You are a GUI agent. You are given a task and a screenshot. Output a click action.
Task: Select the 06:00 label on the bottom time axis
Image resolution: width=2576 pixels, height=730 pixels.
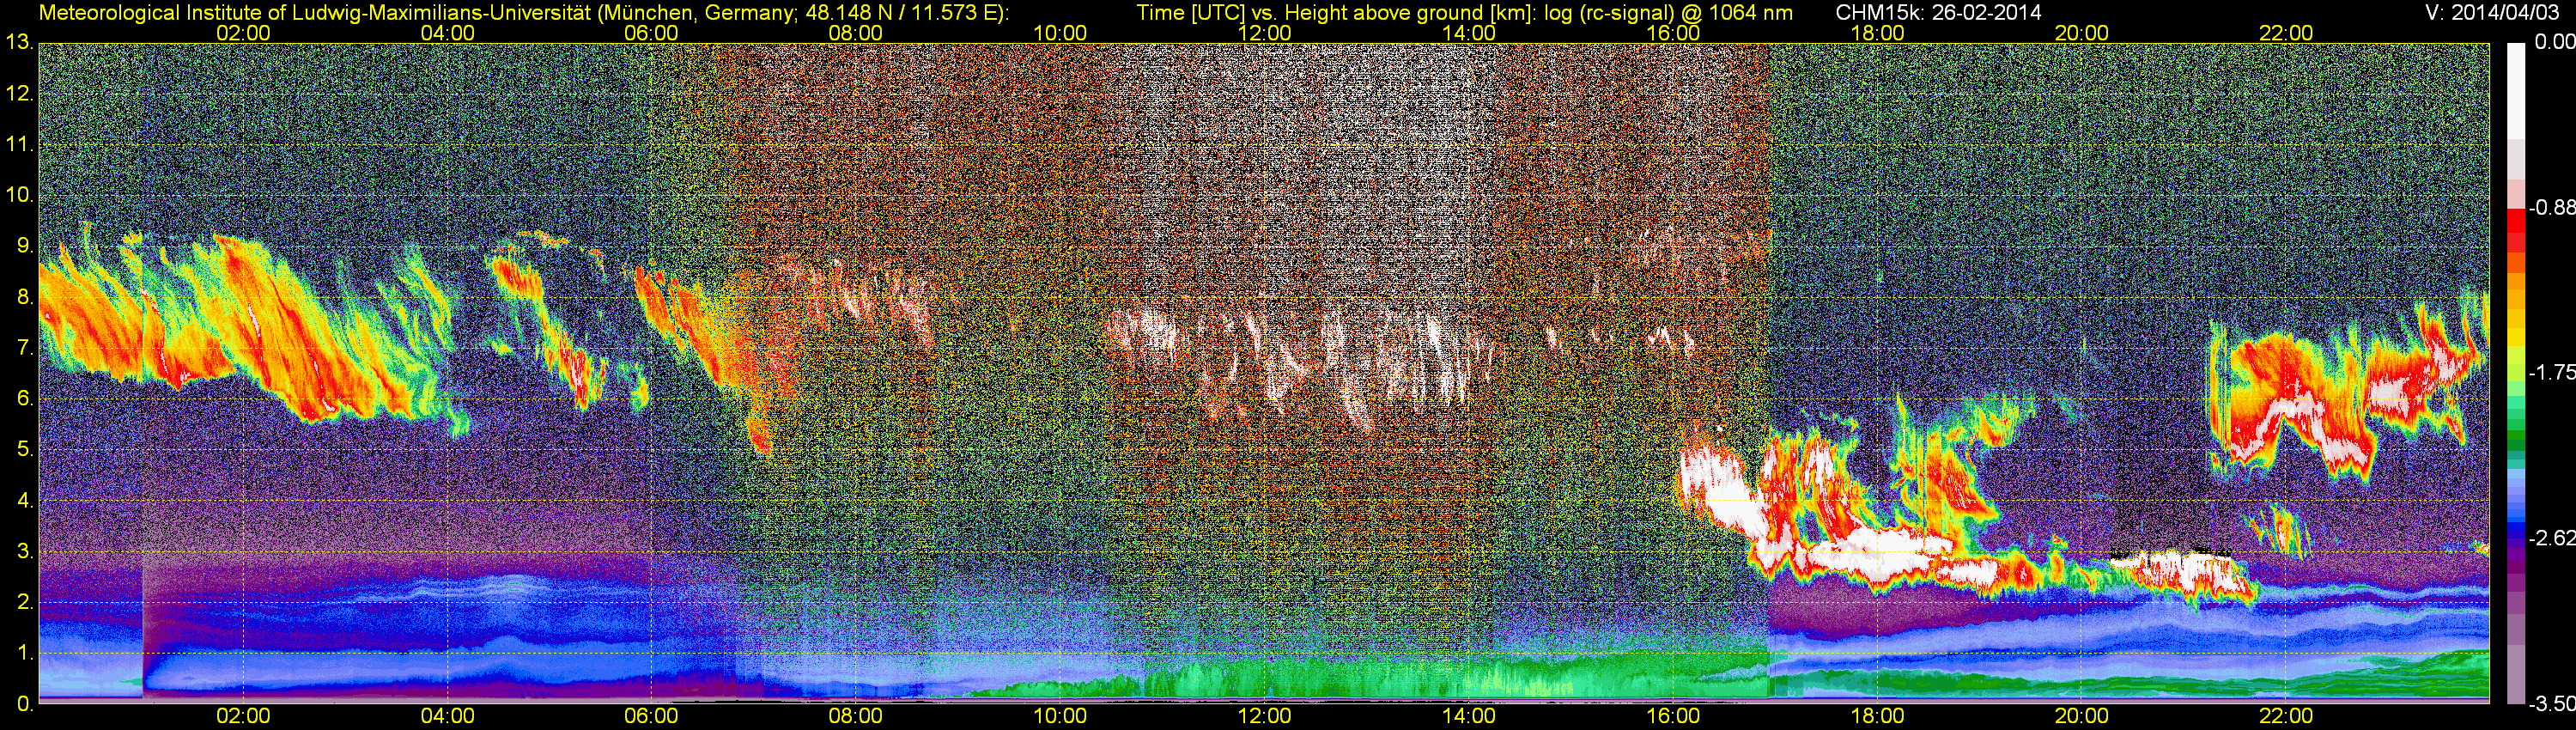tap(651, 716)
